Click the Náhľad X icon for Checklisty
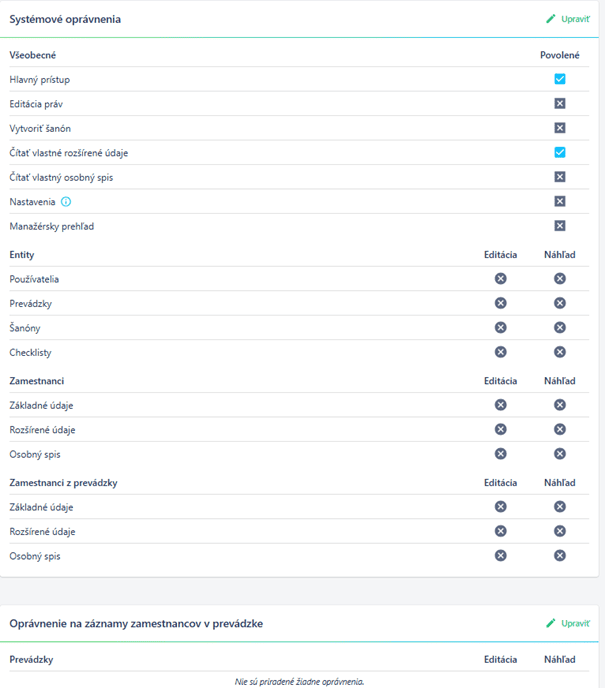 [560, 352]
